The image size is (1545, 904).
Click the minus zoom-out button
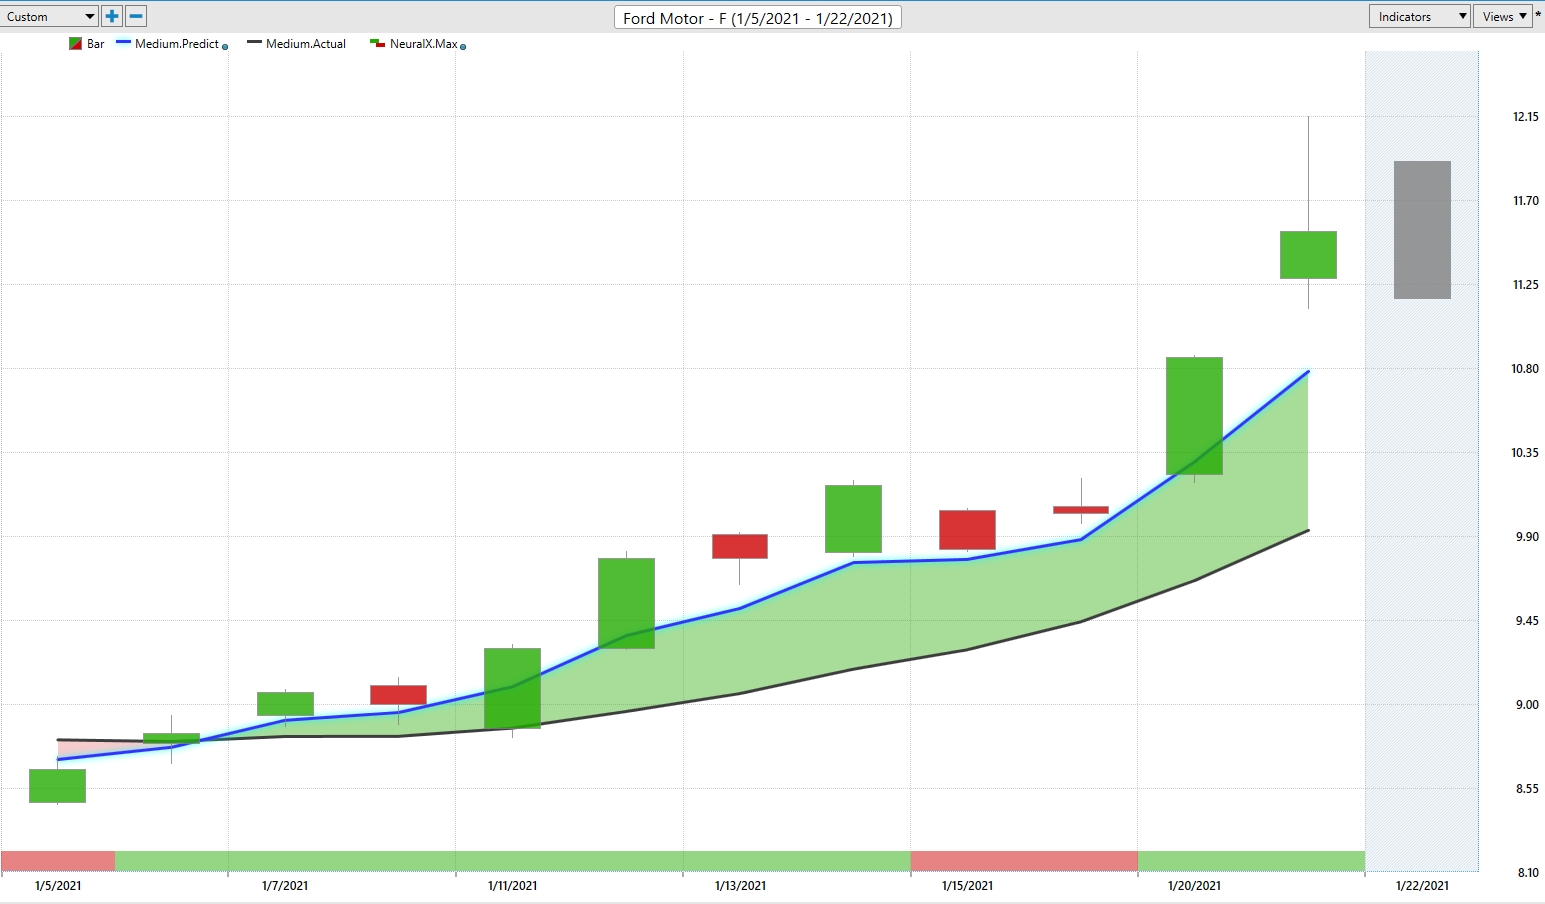(x=136, y=16)
